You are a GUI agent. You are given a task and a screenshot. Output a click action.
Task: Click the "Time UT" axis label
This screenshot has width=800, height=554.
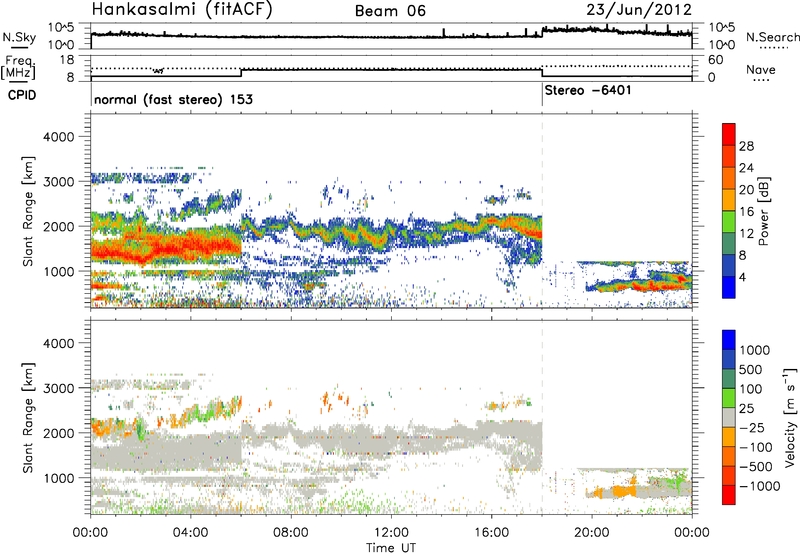click(391, 548)
